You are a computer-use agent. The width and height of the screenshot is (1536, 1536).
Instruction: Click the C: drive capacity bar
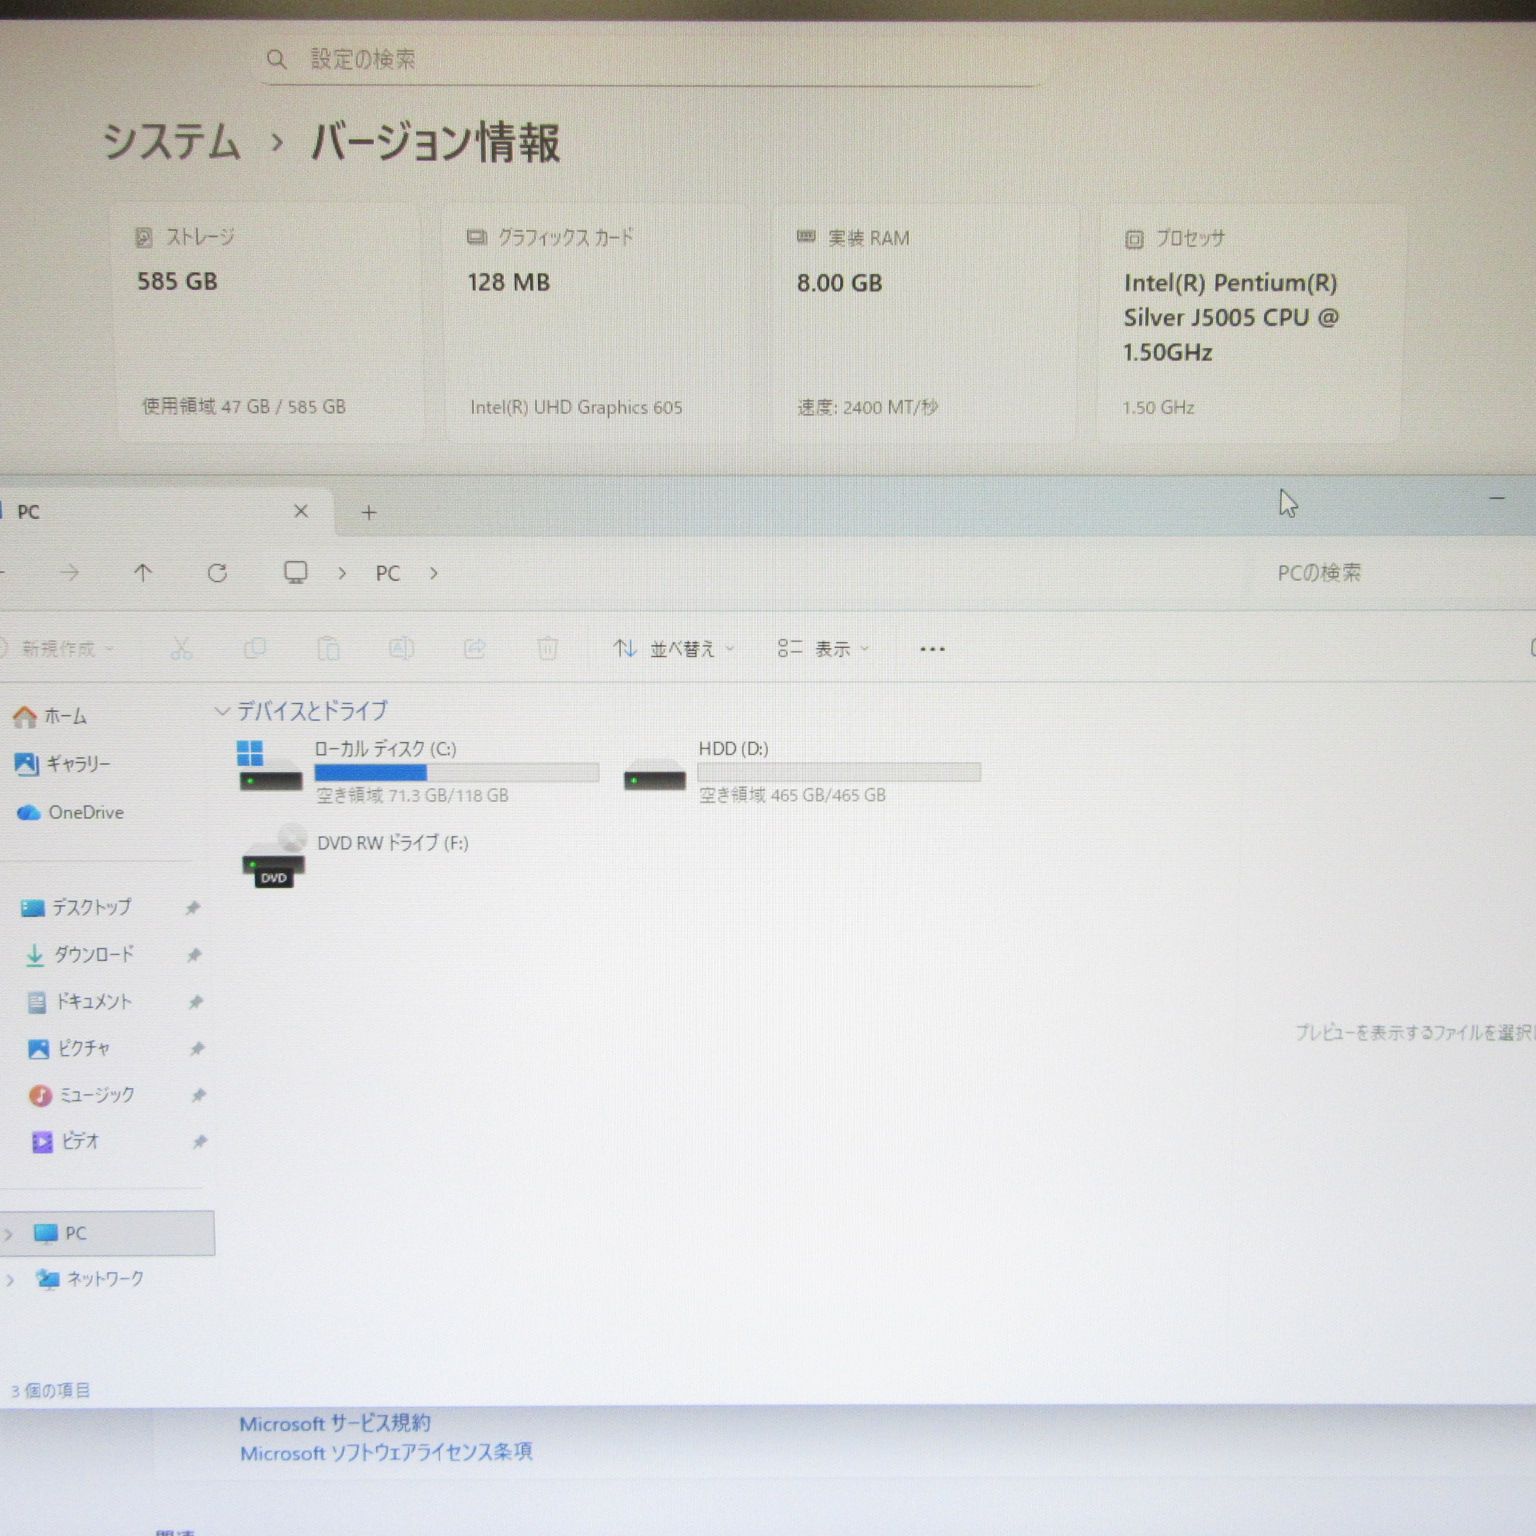[x=456, y=772]
